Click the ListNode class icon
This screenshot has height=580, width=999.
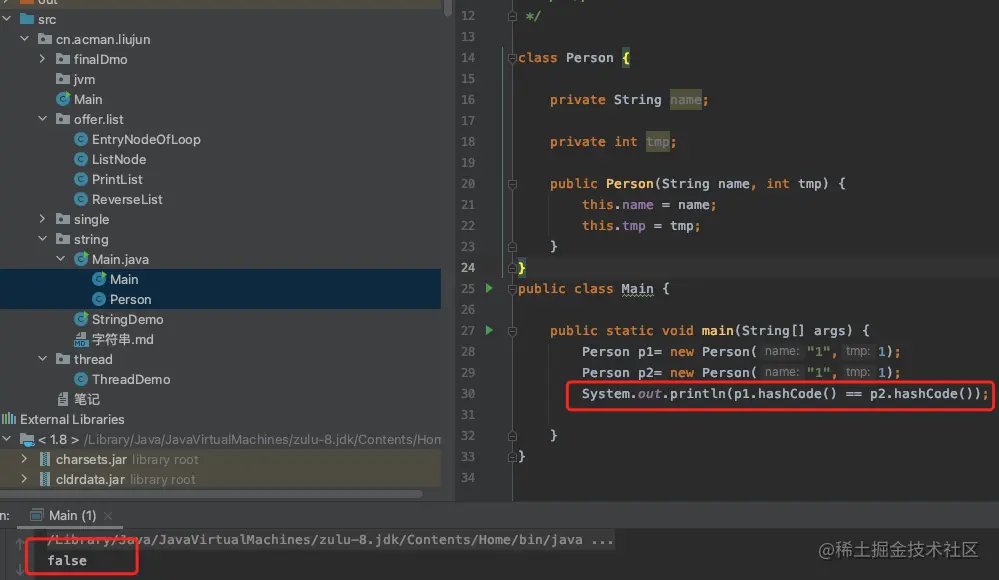[x=81, y=159]
